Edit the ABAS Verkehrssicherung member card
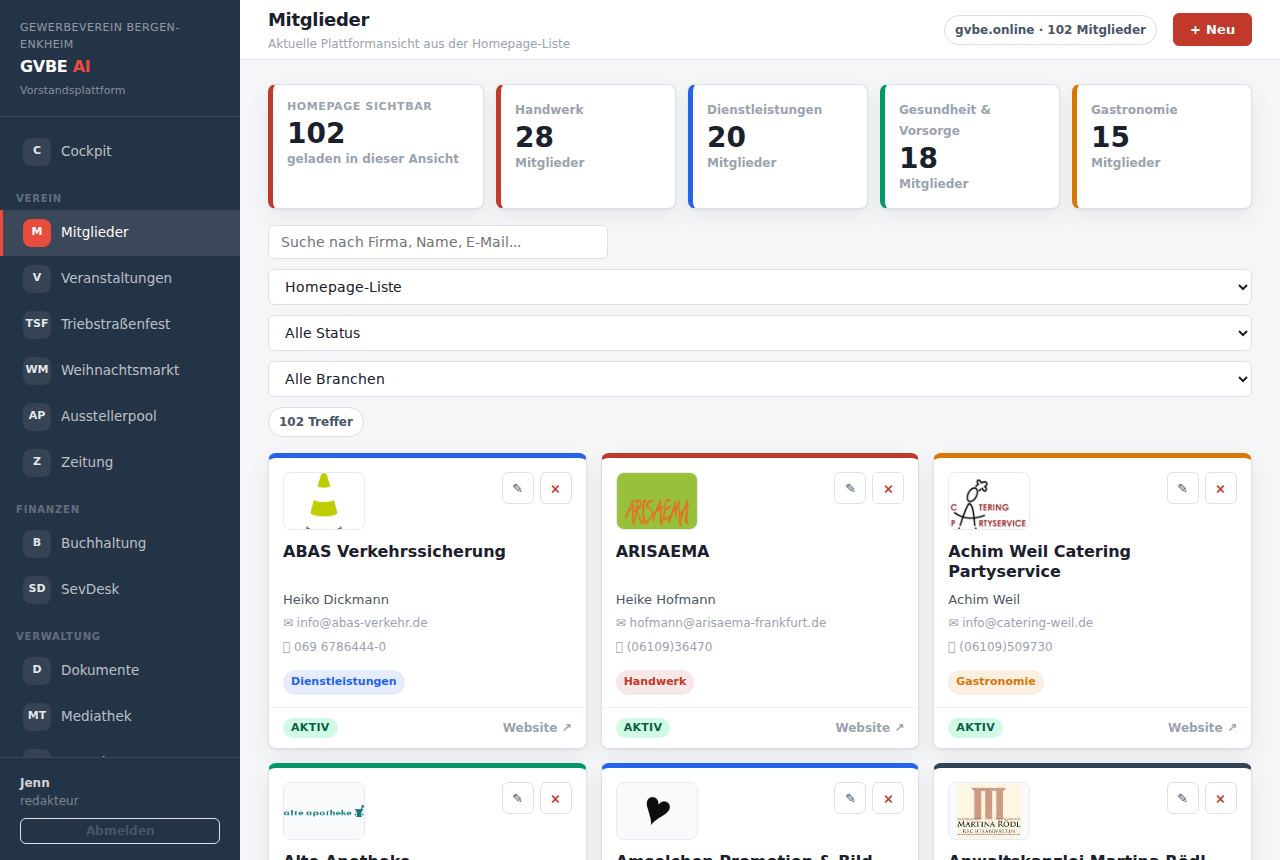The height and width of the screenshot is (860, 1280). click(x=518, y=488)
